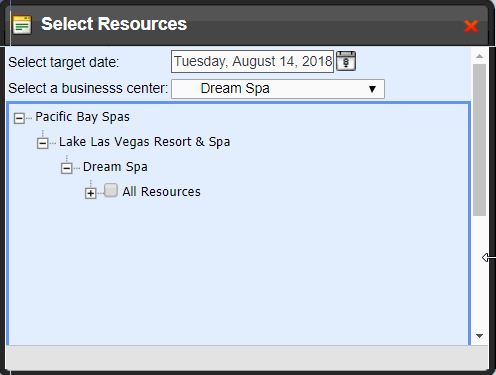Image resolution: width=496 pixels, height=375 pixels.
Task: Click the 'Select target date:' label
Action: 64,62
